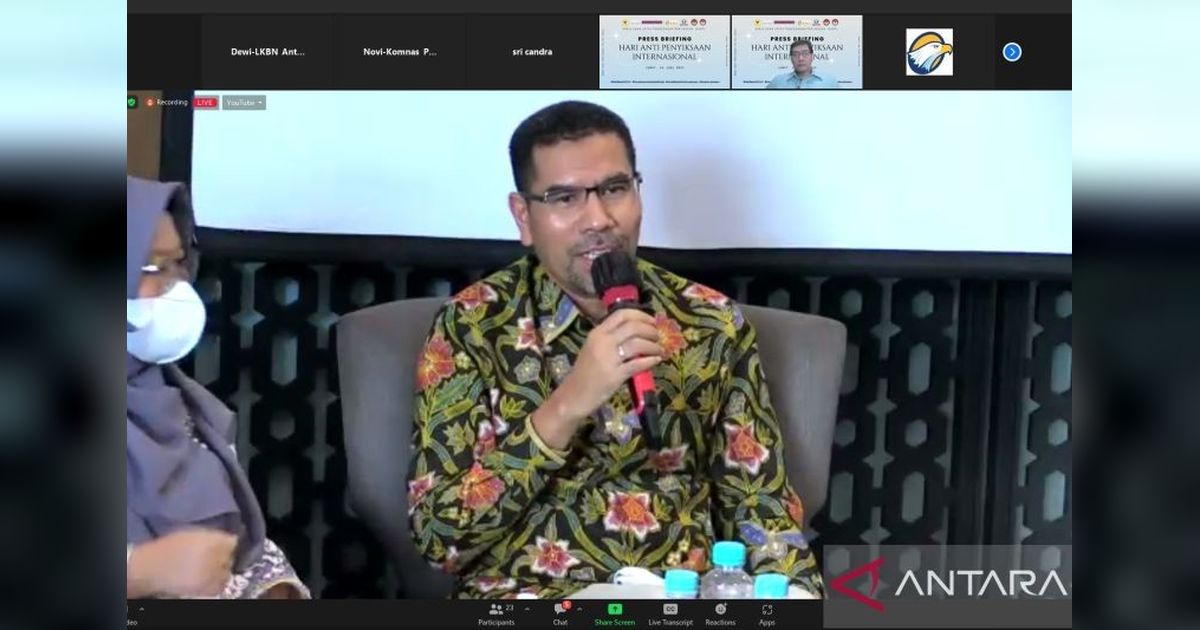Viewport: 1200px width, 630px height.
Task: Open the Apps icon in toolbar
Action: pos(767,609)
